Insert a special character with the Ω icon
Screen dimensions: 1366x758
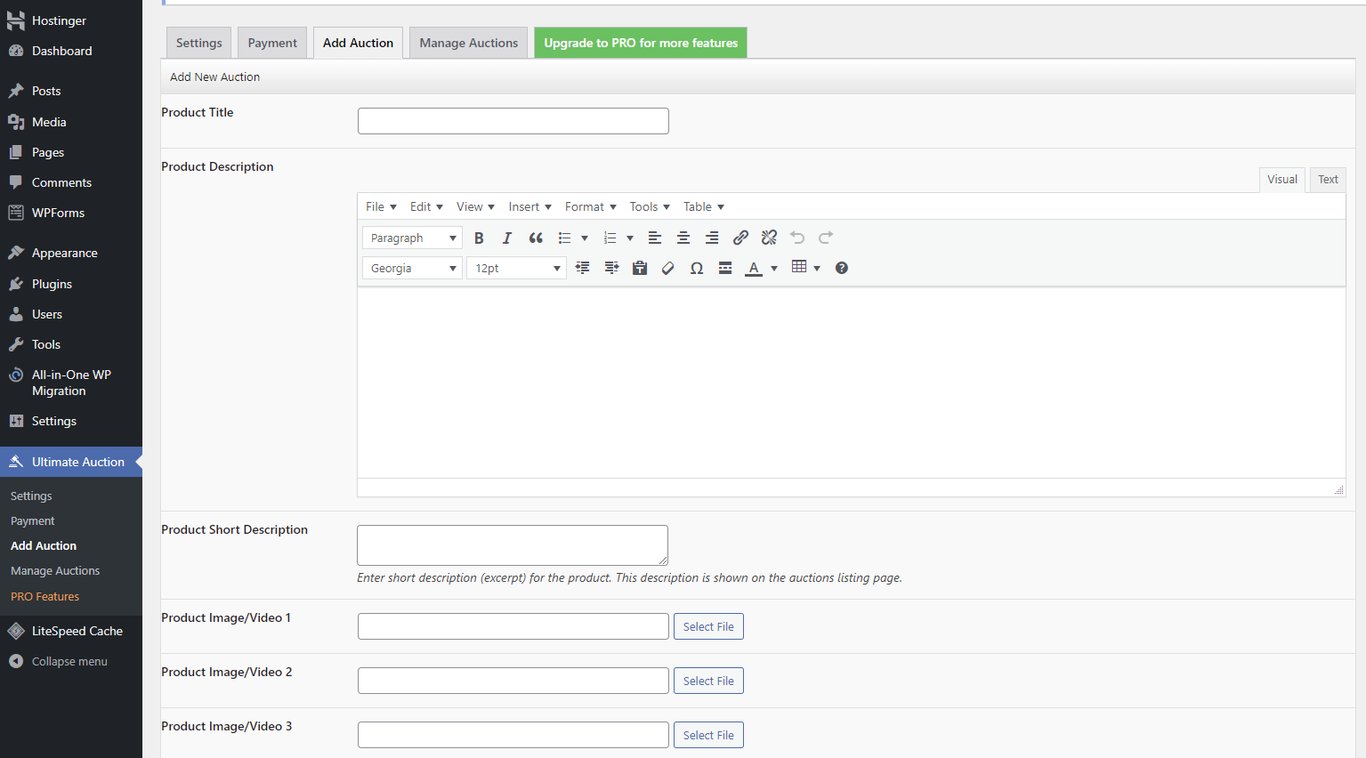[696, 267]
